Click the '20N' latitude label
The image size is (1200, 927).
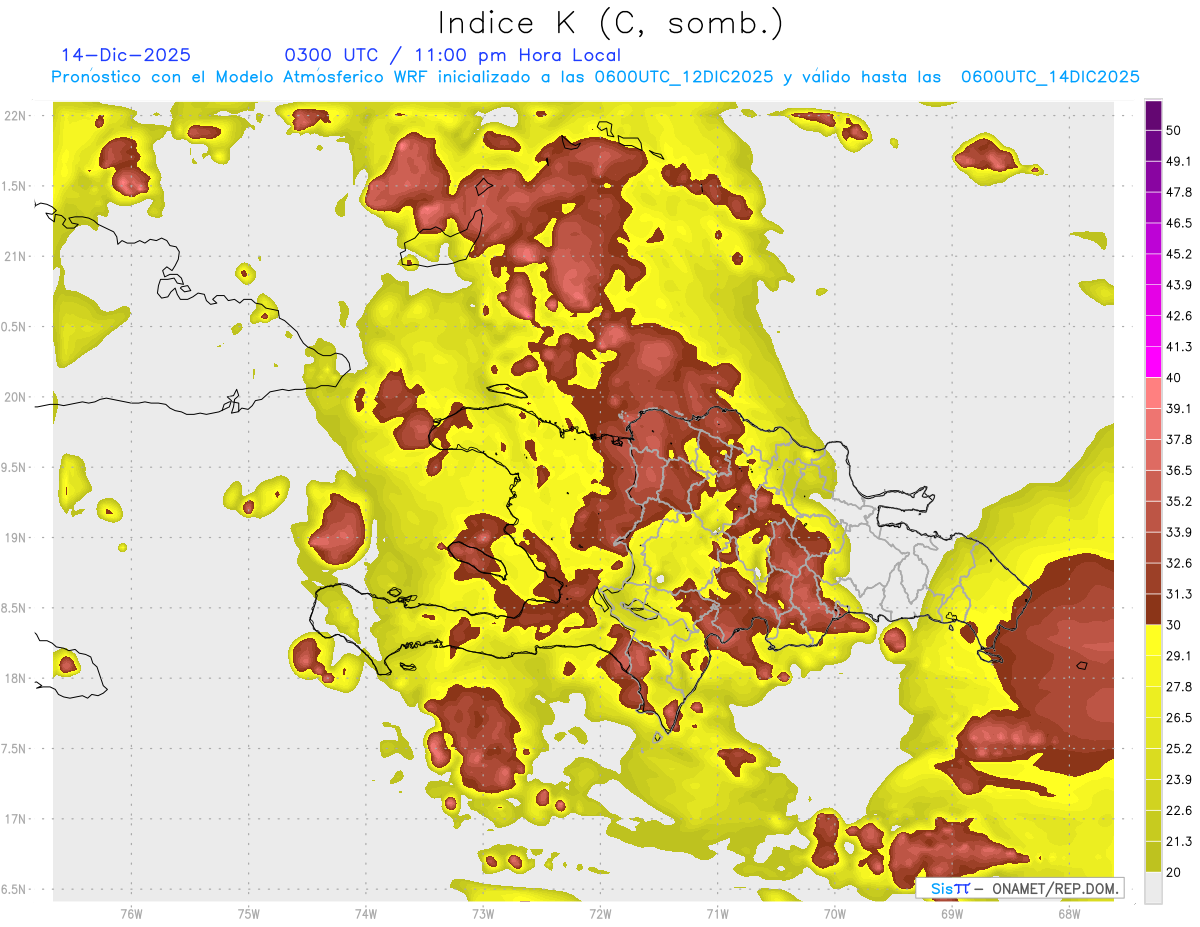(x=16, y=397)
